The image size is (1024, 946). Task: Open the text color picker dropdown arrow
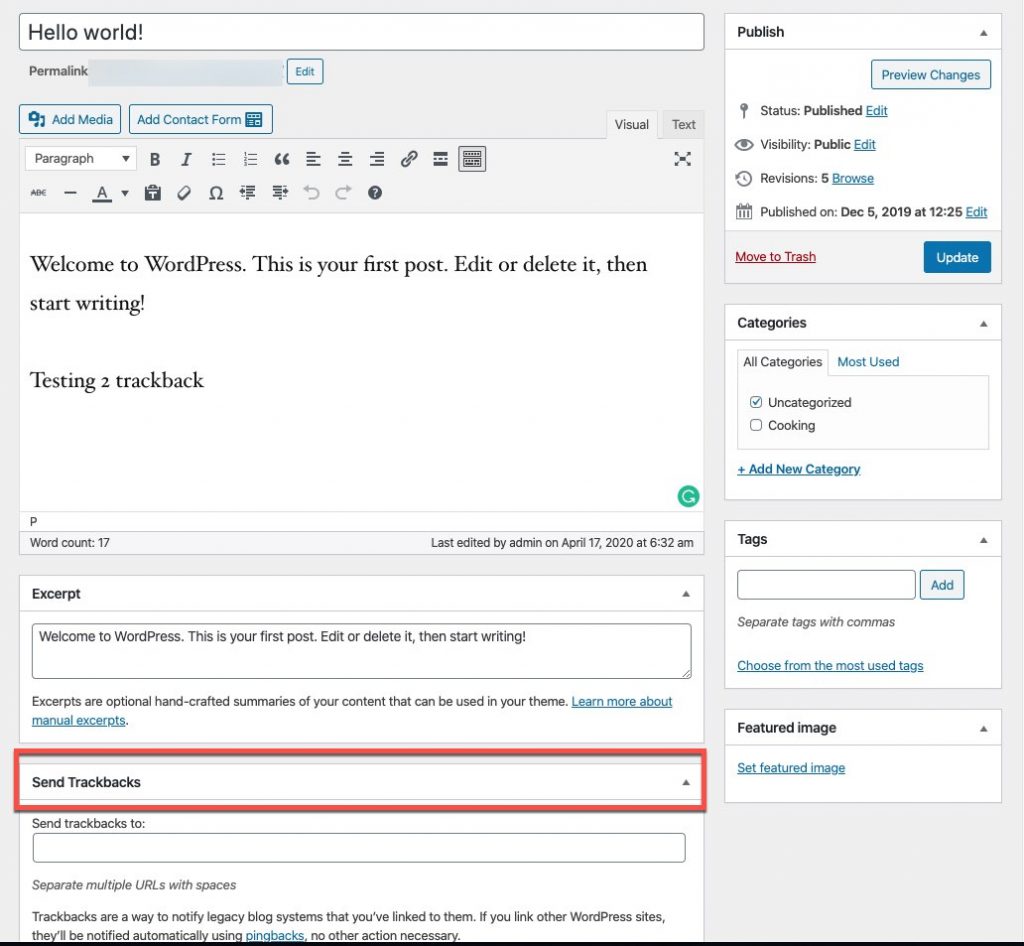click(x=125, y=193)
